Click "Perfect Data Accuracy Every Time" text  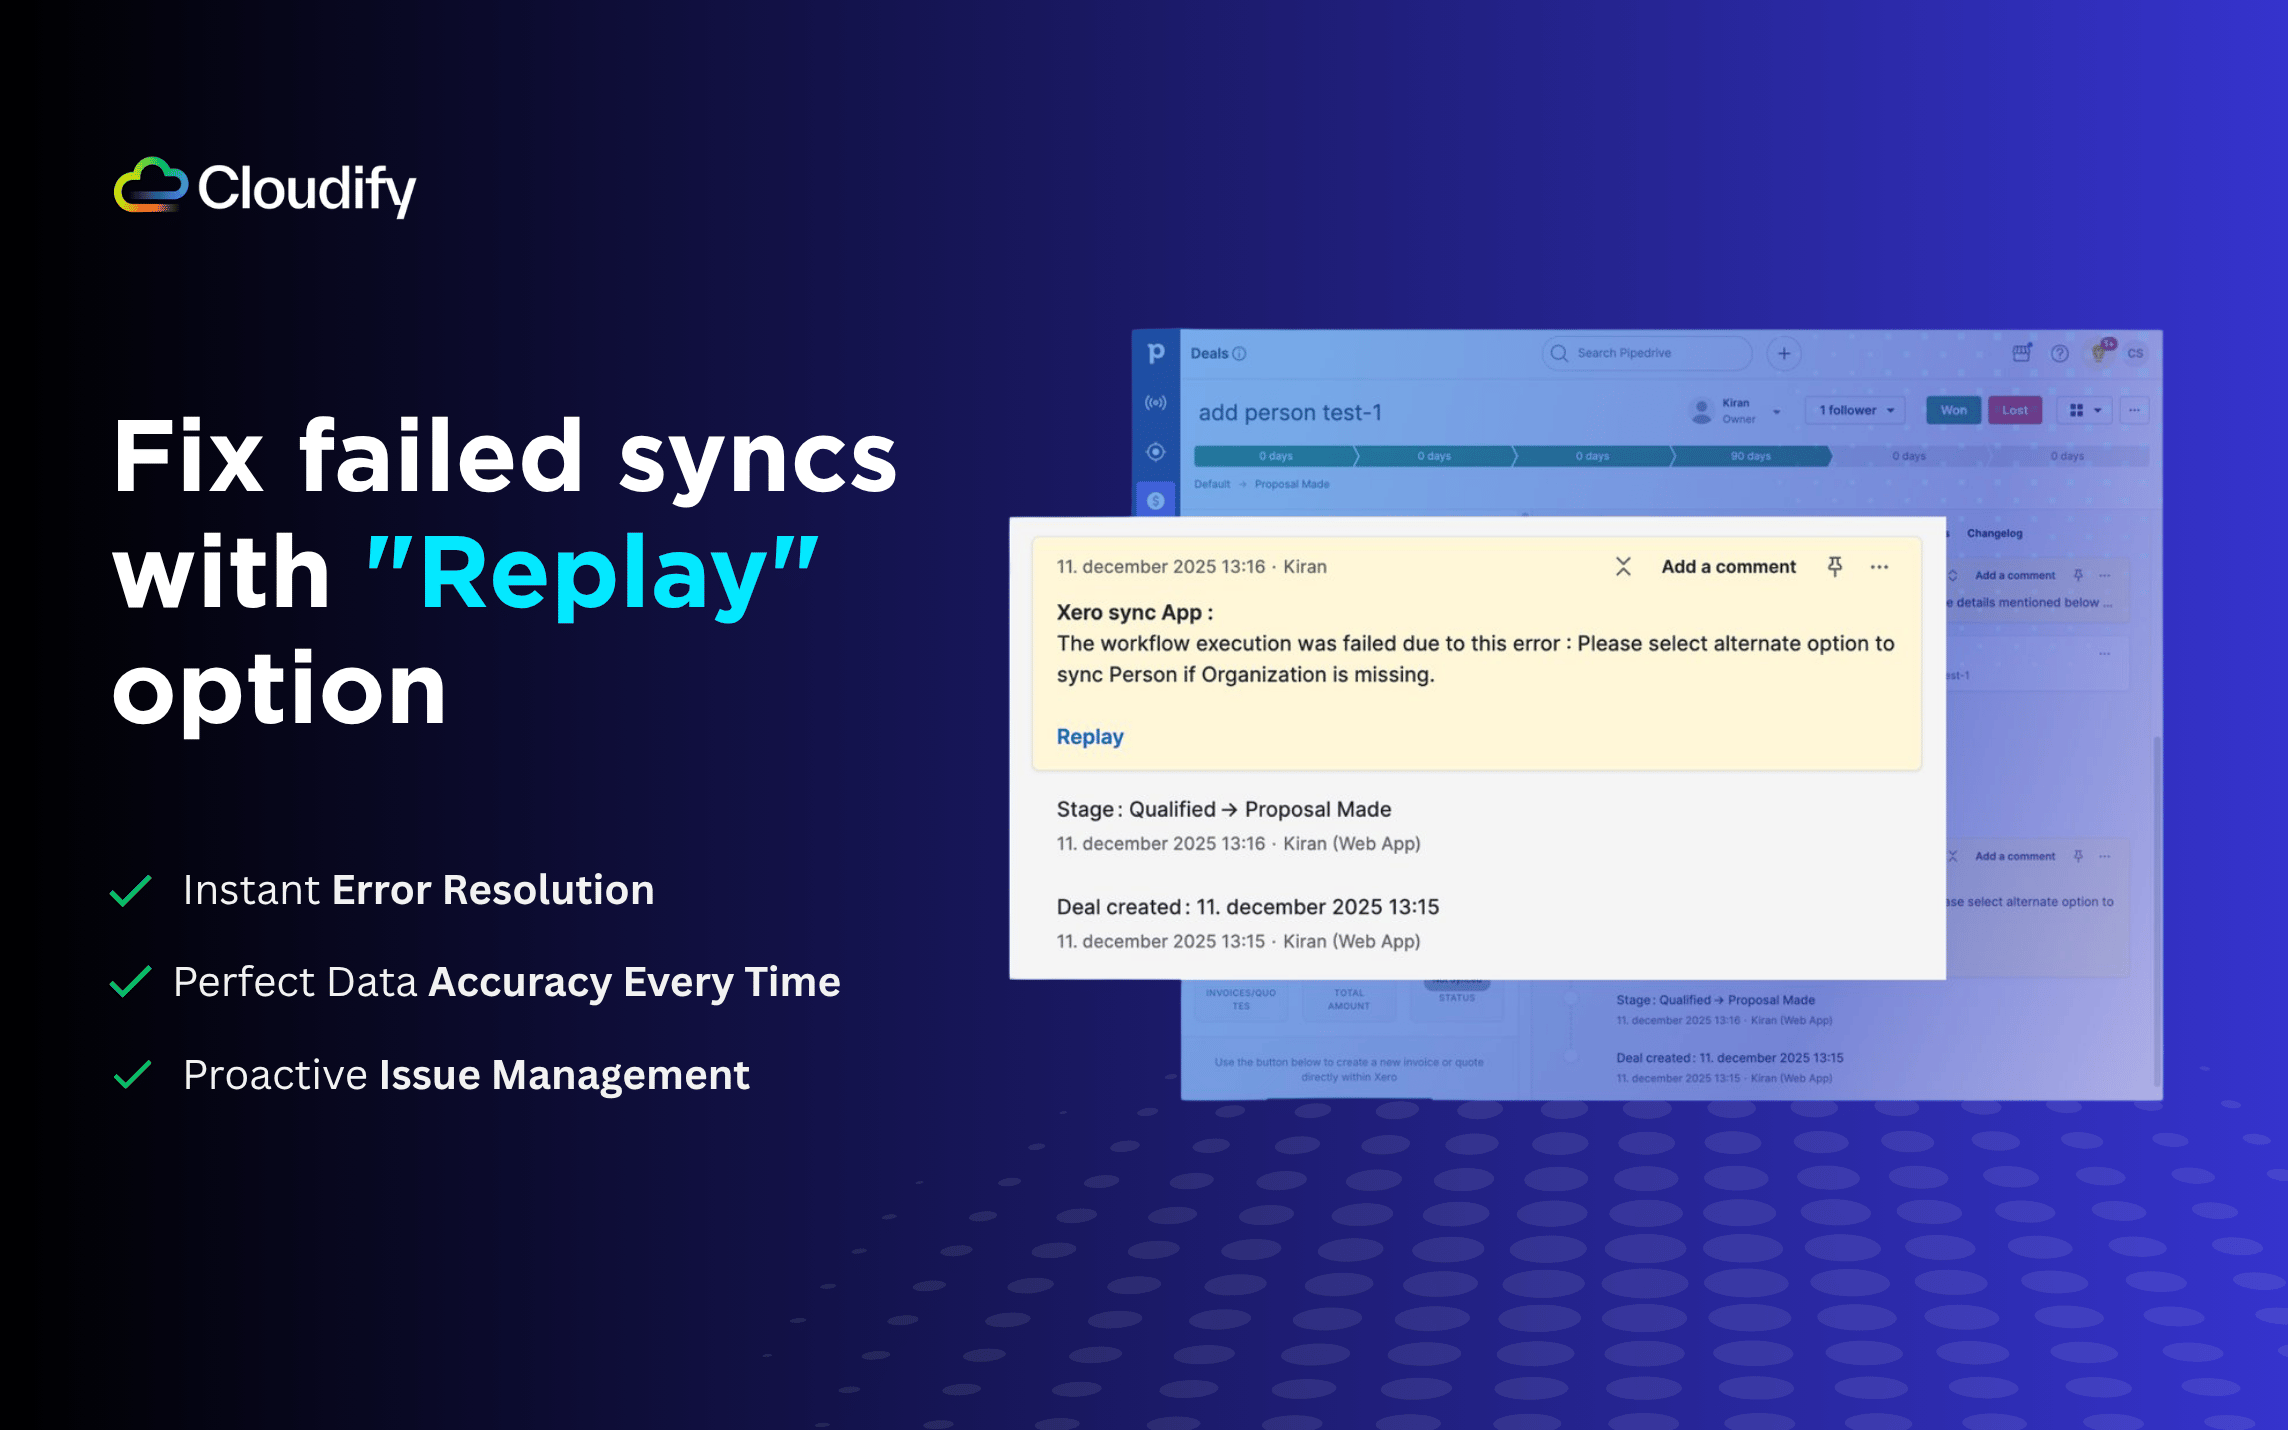click(x=507, y=982)
